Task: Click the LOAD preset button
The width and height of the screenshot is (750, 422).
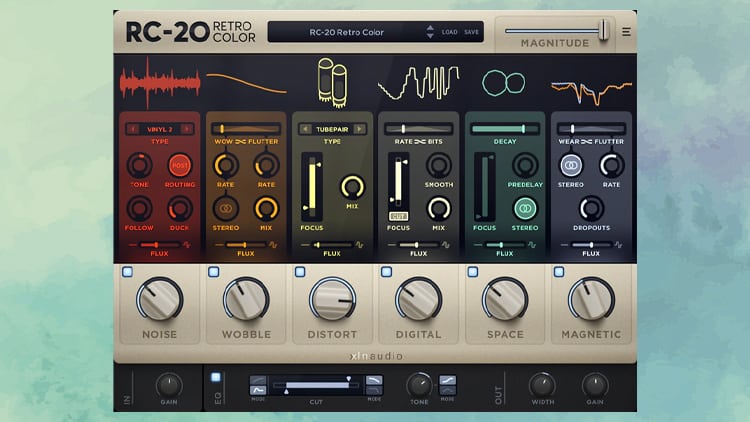Action: tap(449, 32)
